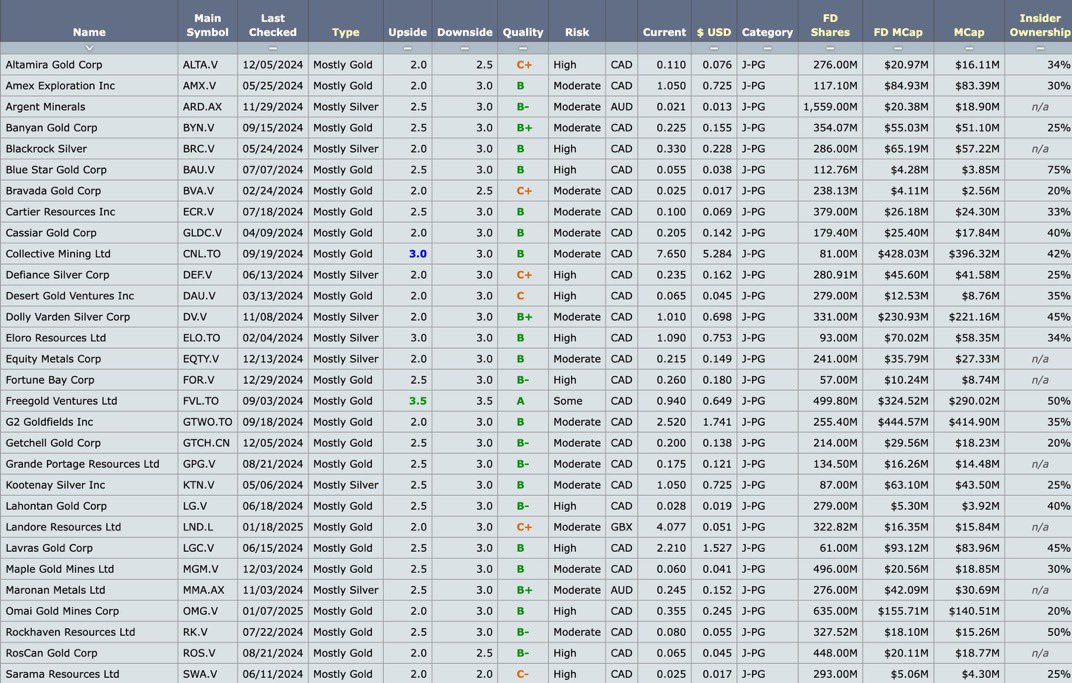
Task: Click the sort marker under Last Checked
Action: click(x=273, y=48)
